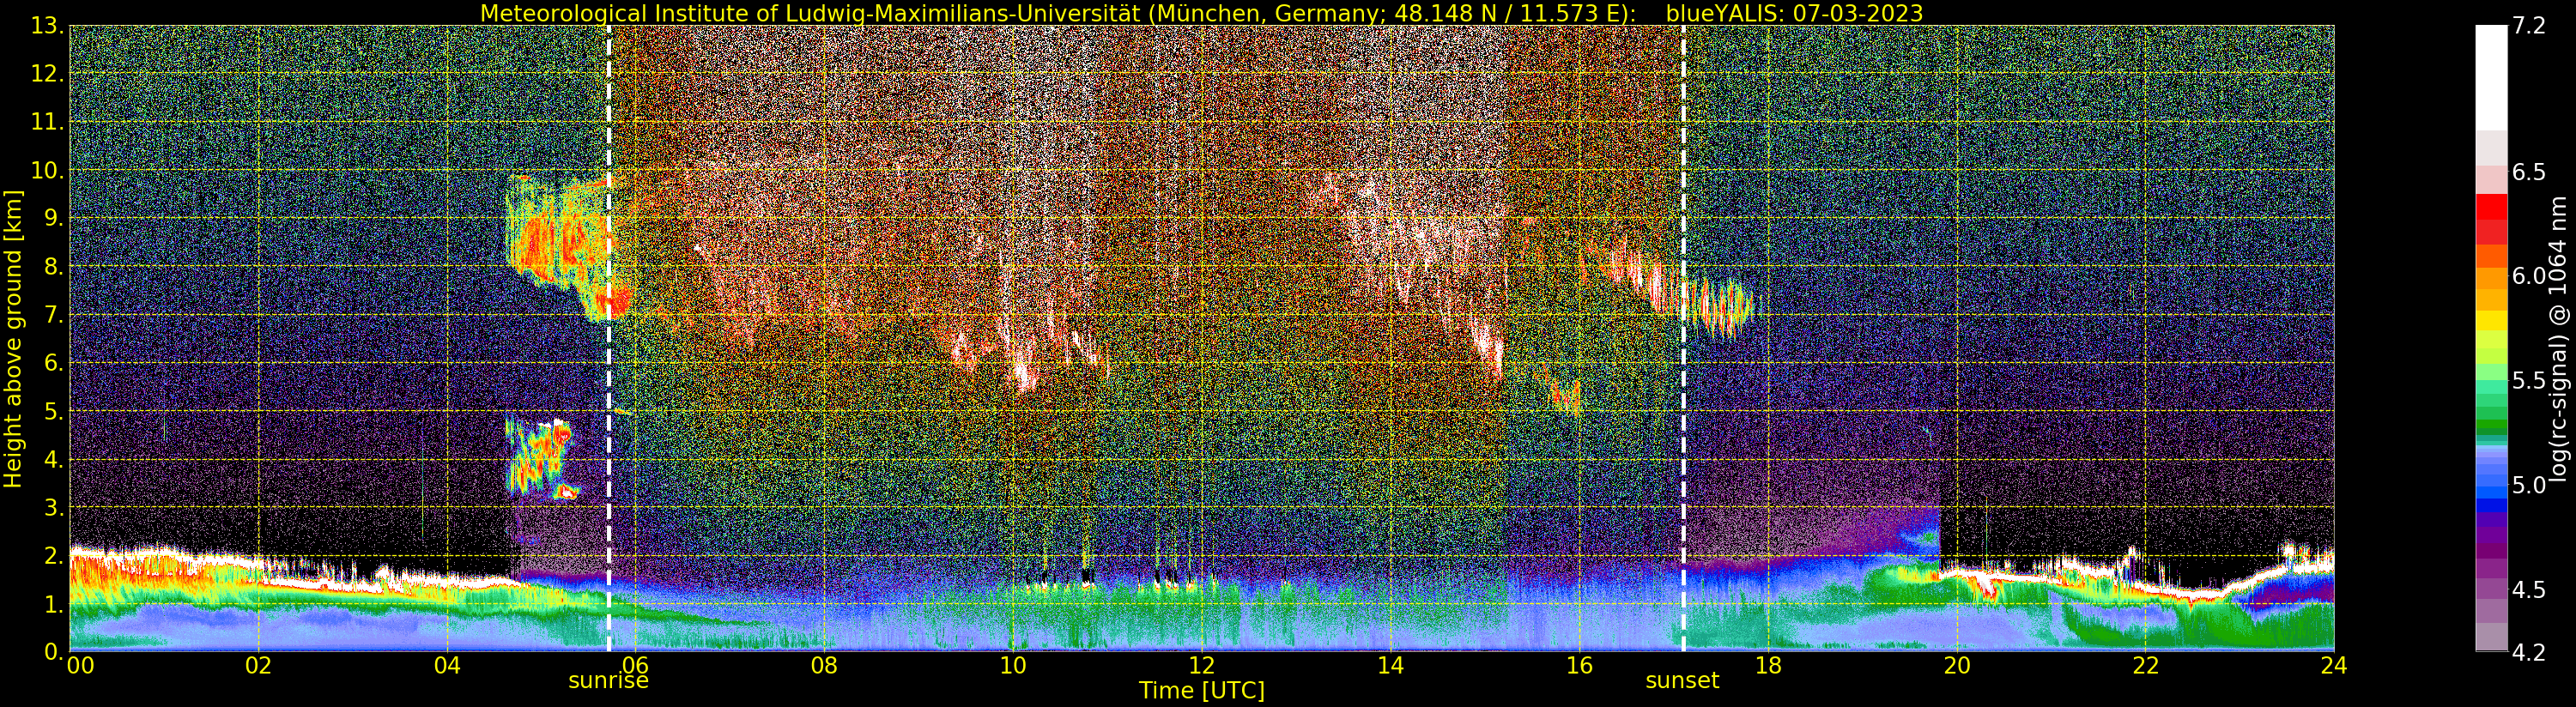Image resolution: width=2576 pixels, height=707 pixels.
Task: Click the 2. km tick on the height axis
Action: [x=55, y=555]
